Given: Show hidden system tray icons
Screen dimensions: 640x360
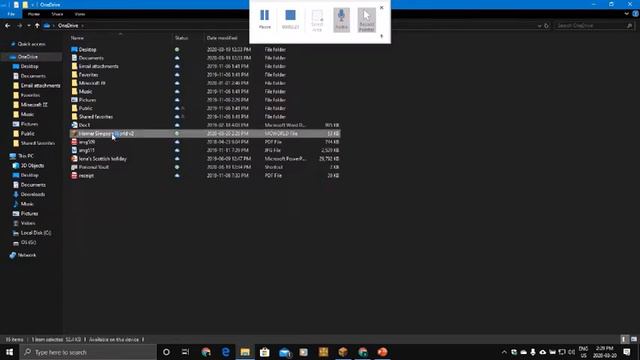Looking at the screenshot, I should coord(504,352).
